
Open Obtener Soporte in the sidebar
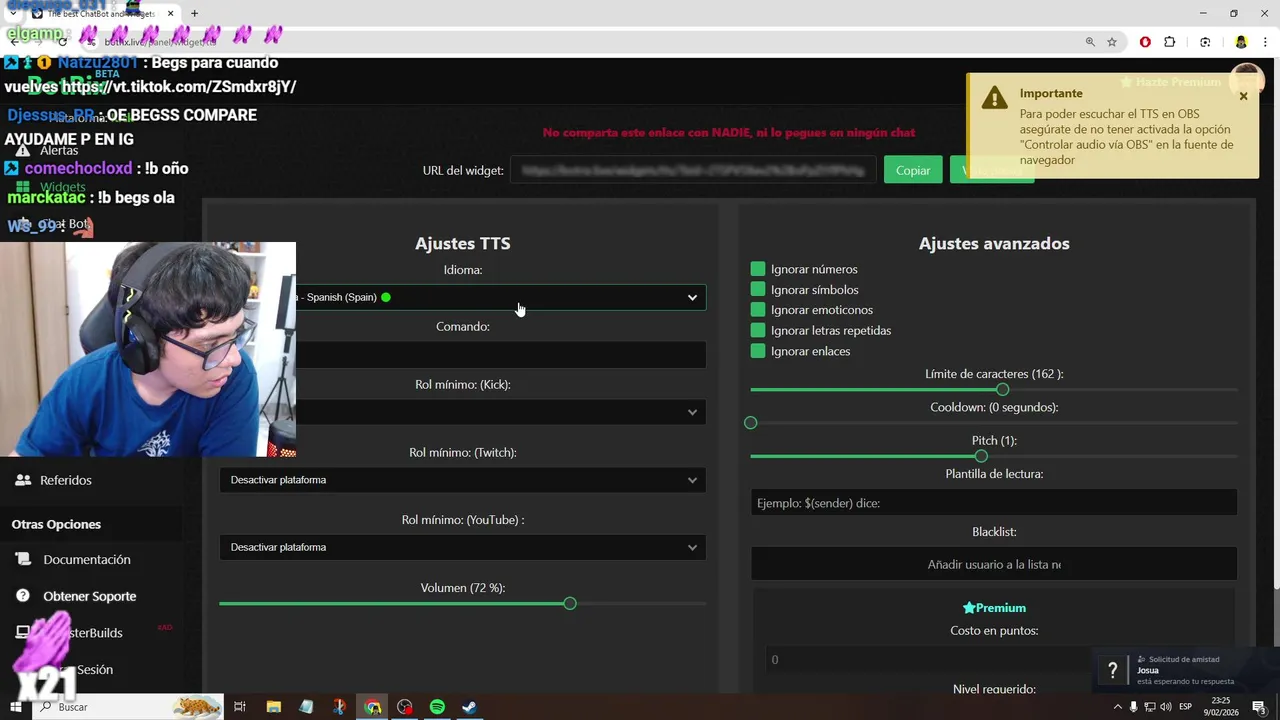tap(90, 596)
